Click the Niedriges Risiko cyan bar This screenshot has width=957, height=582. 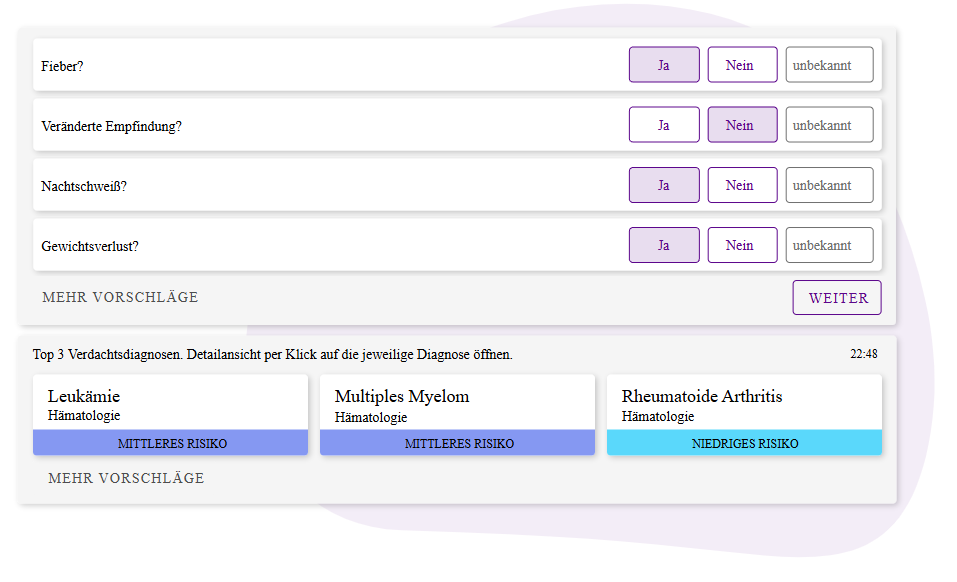tap(744, 443)
